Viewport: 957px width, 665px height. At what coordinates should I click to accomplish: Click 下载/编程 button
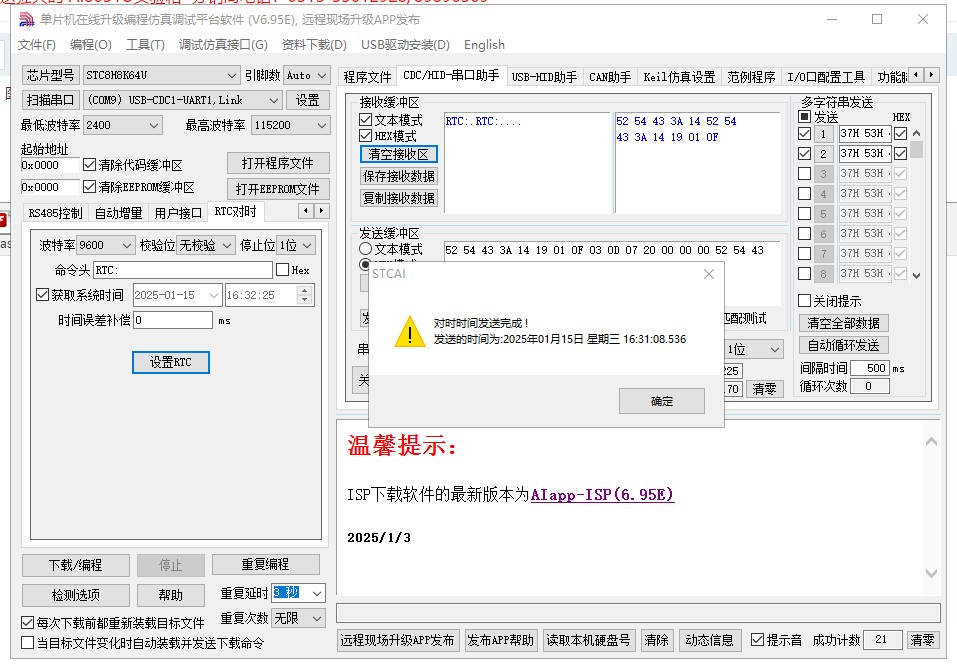click(76, 565)
